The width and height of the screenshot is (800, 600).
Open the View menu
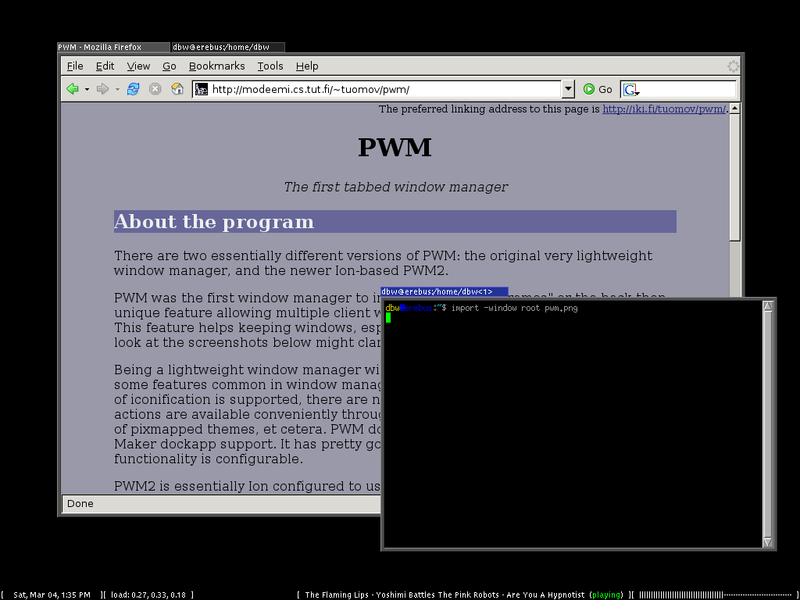(x=138, y=66)
